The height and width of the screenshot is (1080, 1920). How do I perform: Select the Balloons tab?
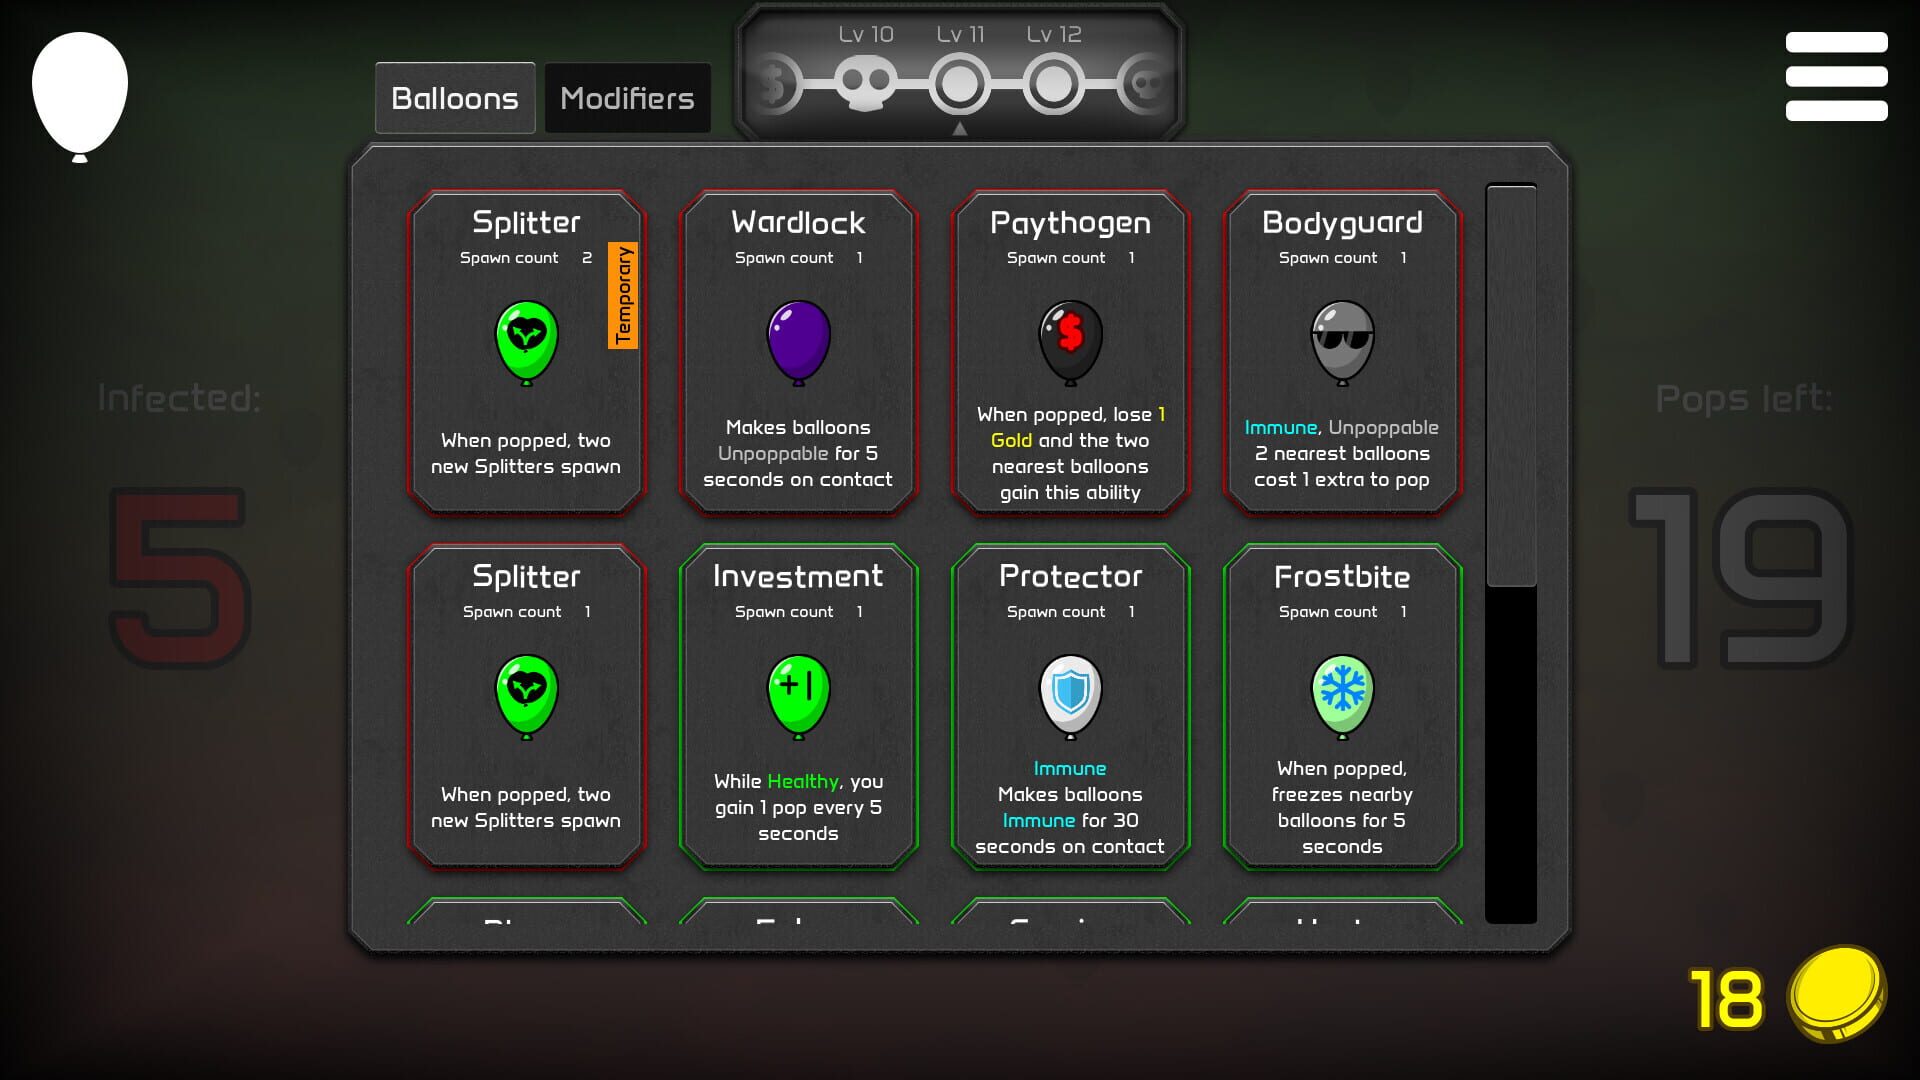point(455,97)
